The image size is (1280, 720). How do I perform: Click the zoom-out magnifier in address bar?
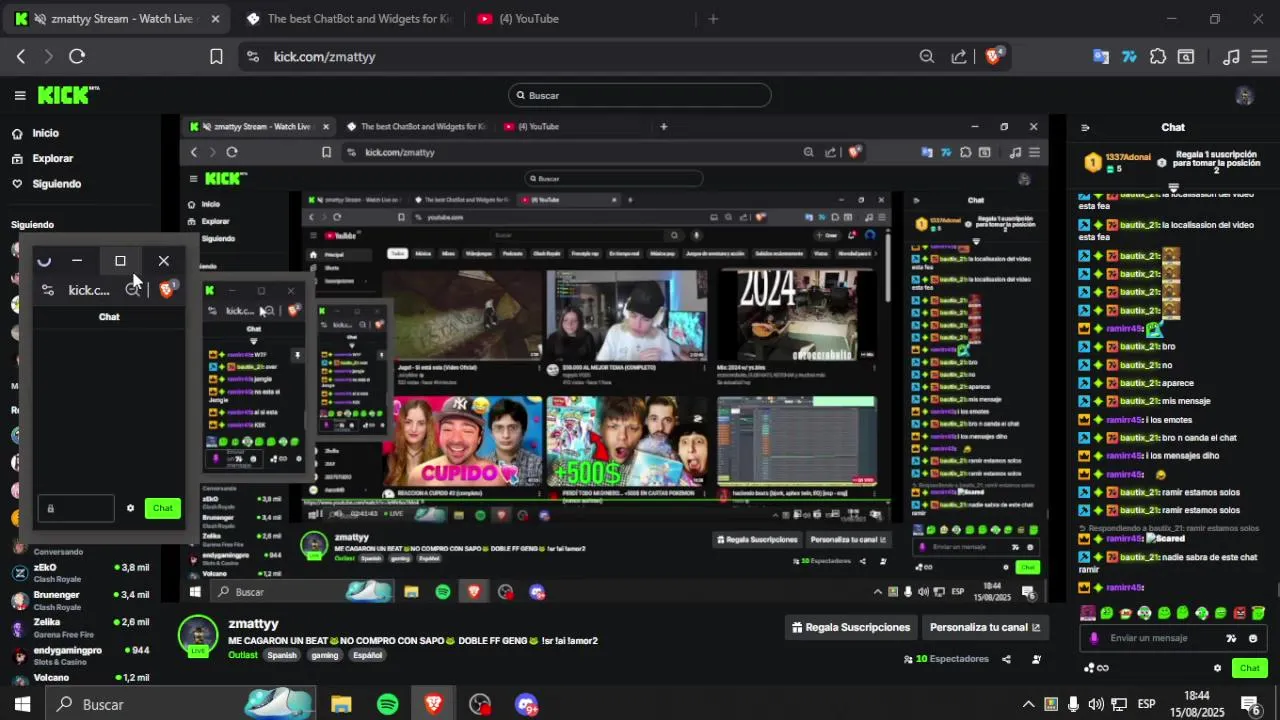(x=927, y=57)
